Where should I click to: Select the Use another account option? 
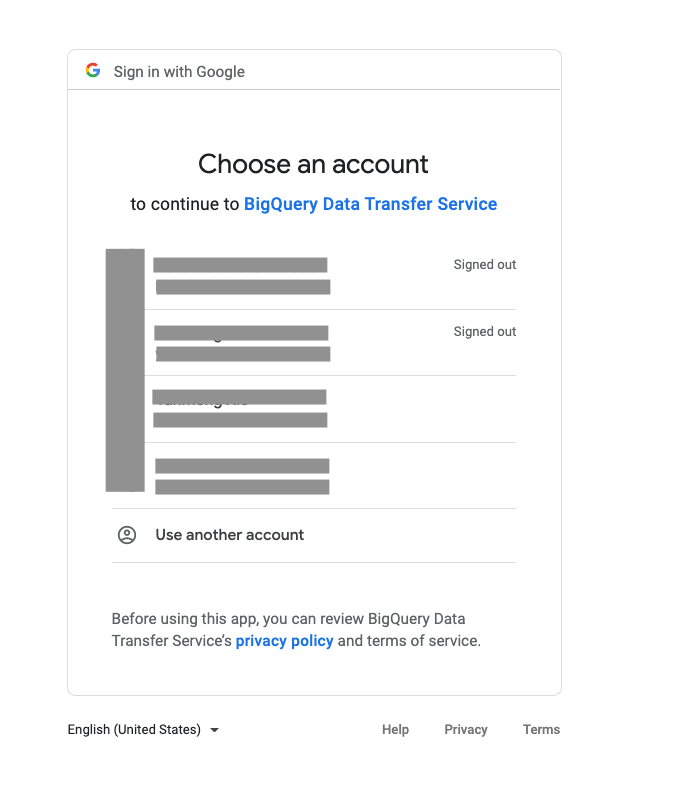pos(229,535)
